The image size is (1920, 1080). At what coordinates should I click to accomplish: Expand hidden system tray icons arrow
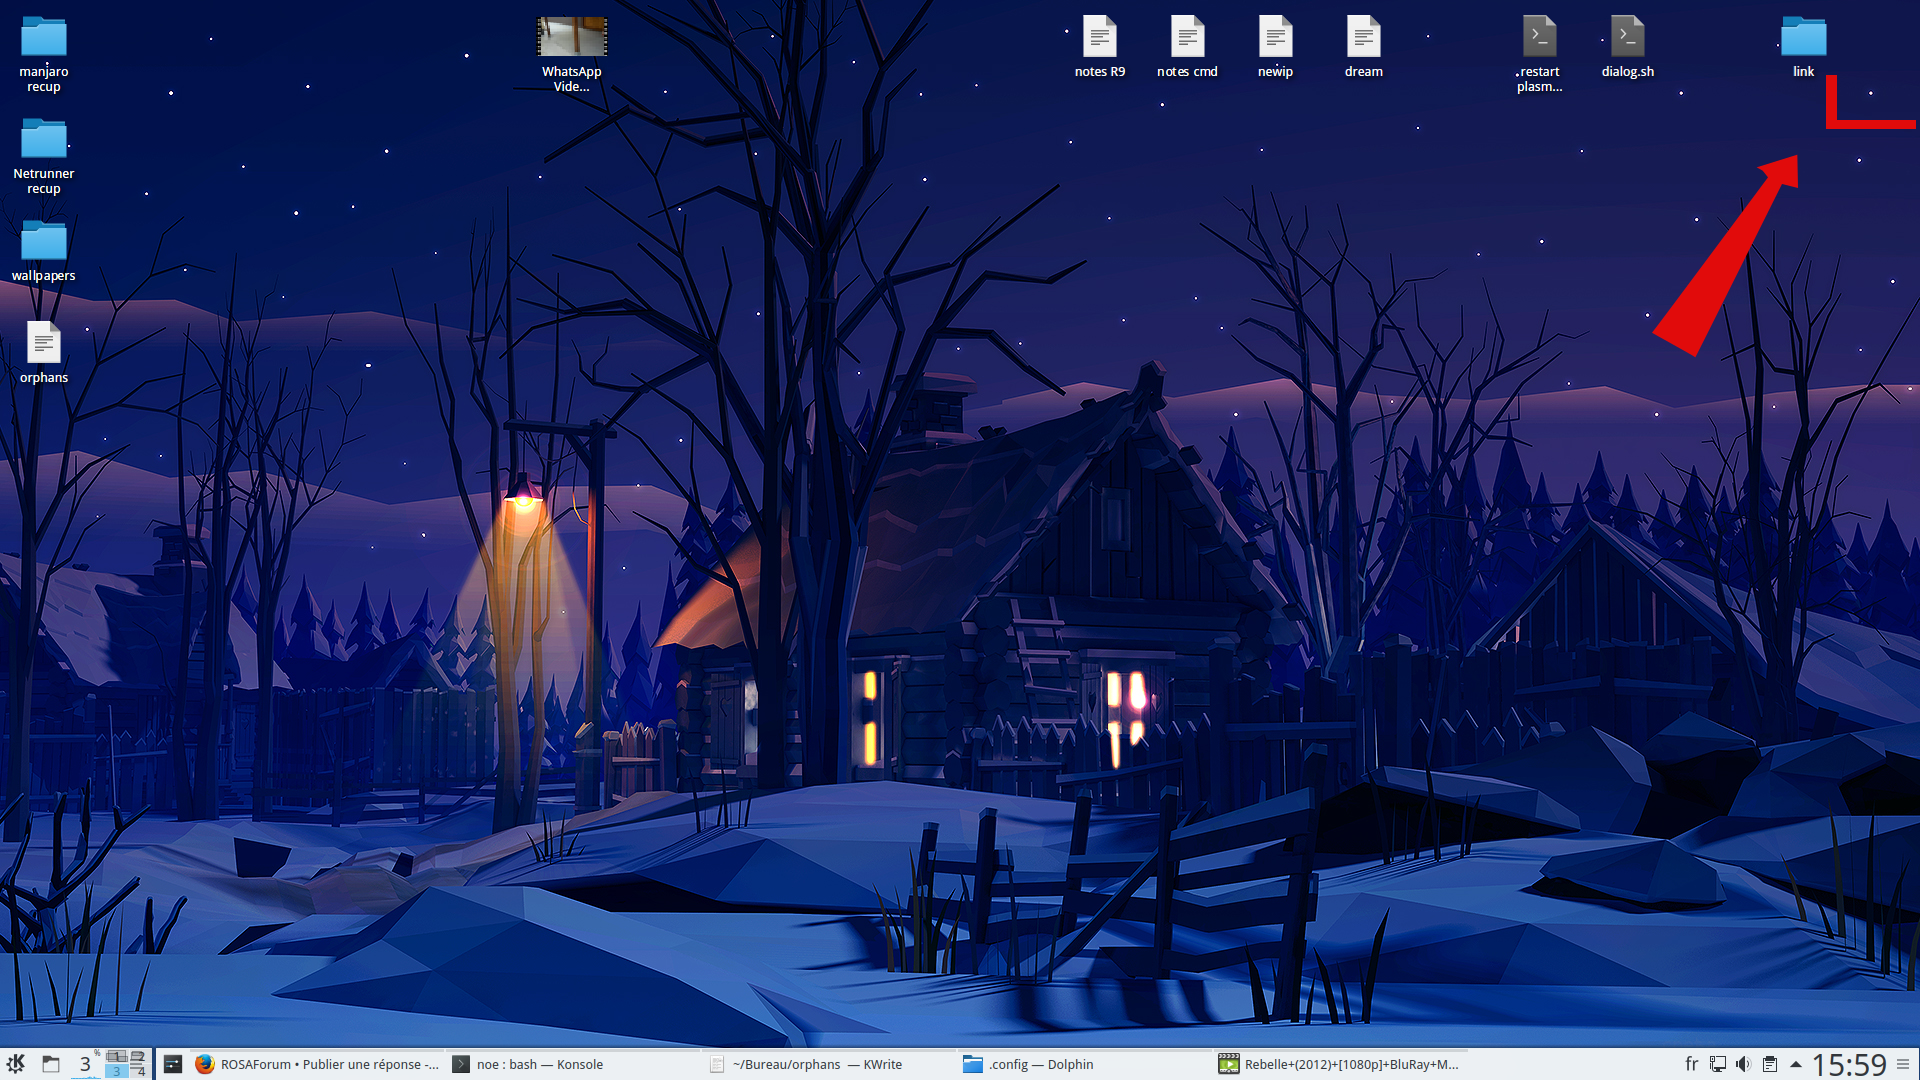[x=1796, y=1064]
